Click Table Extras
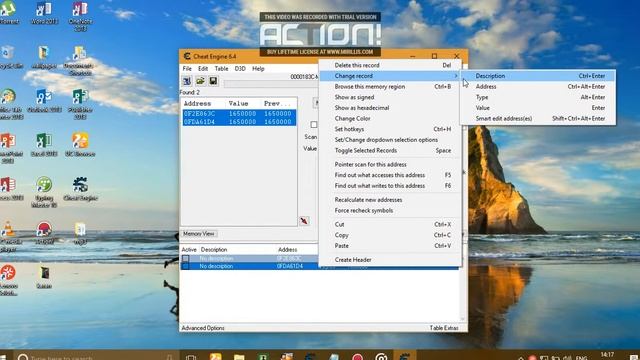The width and height of the screenshot is (640, 360). (444, 328)
